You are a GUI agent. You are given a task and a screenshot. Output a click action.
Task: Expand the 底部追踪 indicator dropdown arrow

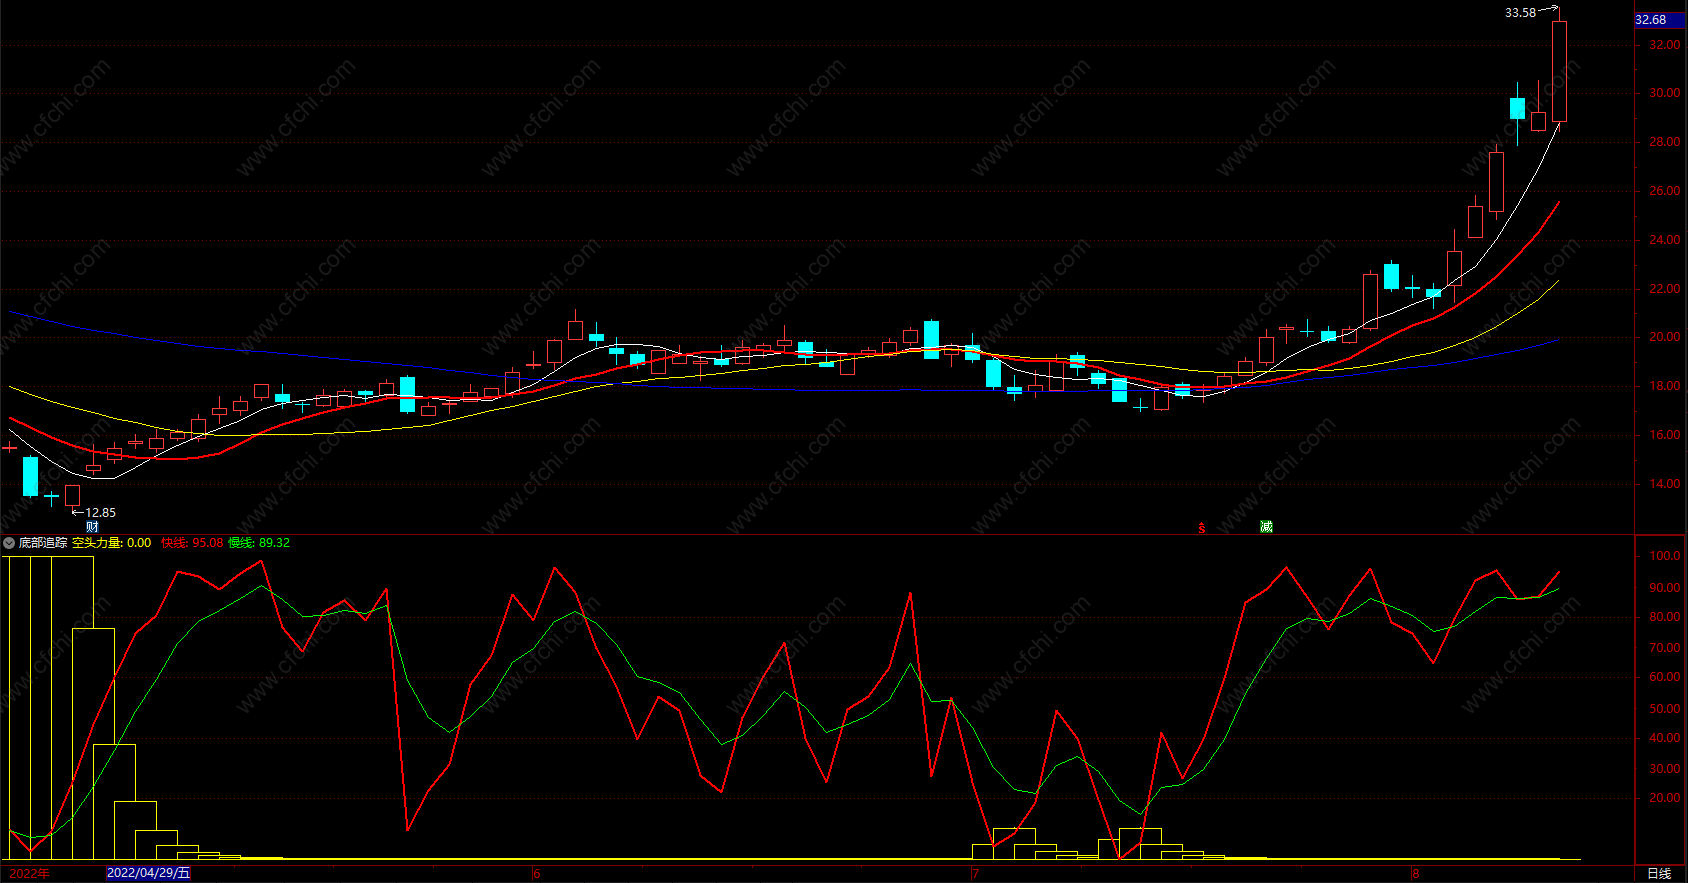9,543
